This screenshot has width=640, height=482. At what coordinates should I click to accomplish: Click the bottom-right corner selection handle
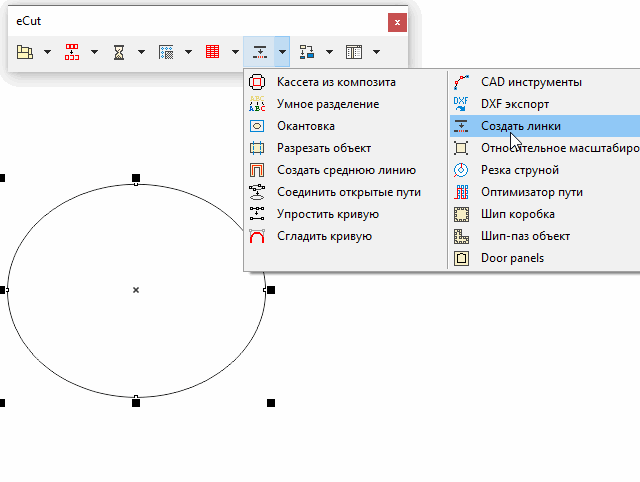pos(271,403)
